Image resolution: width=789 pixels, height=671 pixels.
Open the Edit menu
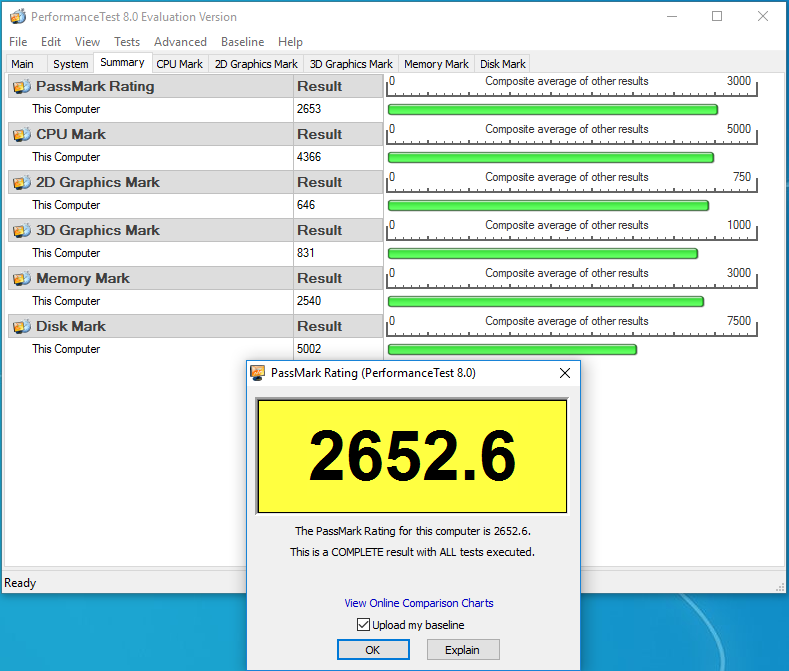tap(51, 42)
